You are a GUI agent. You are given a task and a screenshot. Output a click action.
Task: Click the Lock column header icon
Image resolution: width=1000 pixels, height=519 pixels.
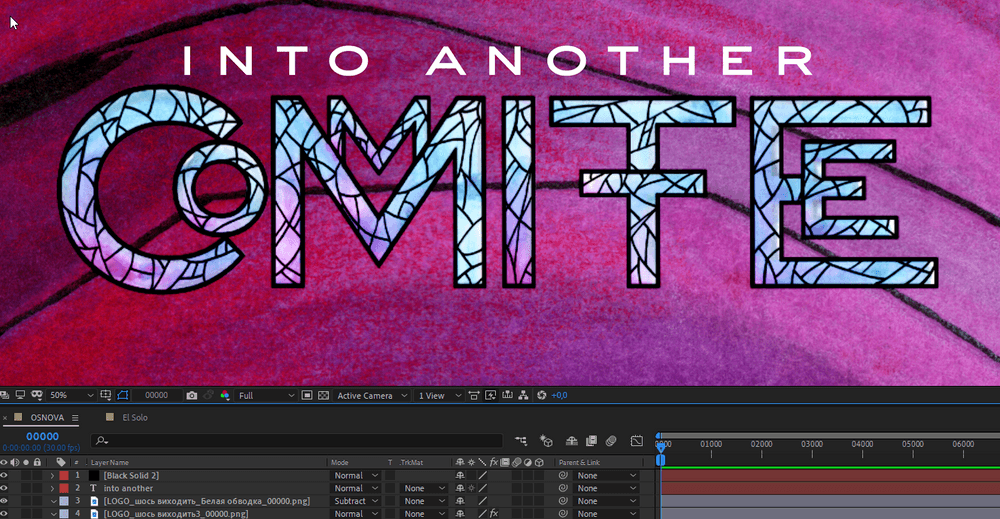37,462
